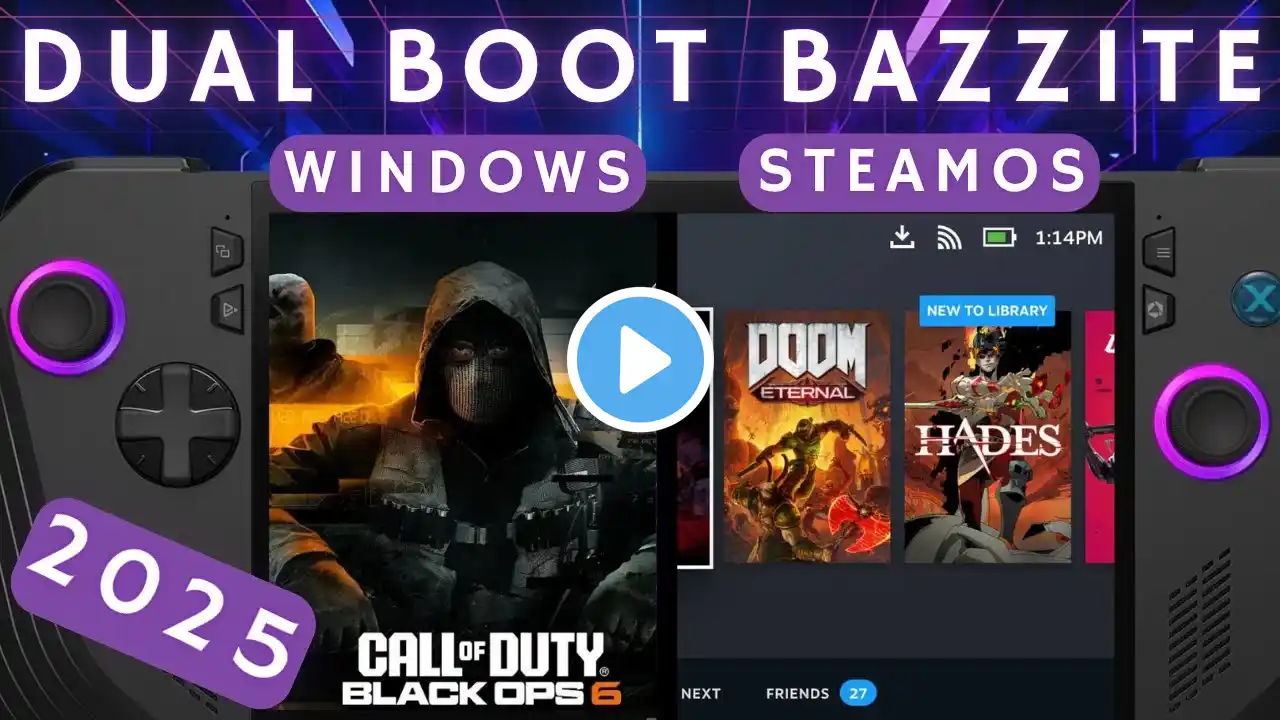Click the Call of Duty Black Ops 6 logo
This screenshot has width=1280, height=720.
pyautogui.click(x=482, y=668)
